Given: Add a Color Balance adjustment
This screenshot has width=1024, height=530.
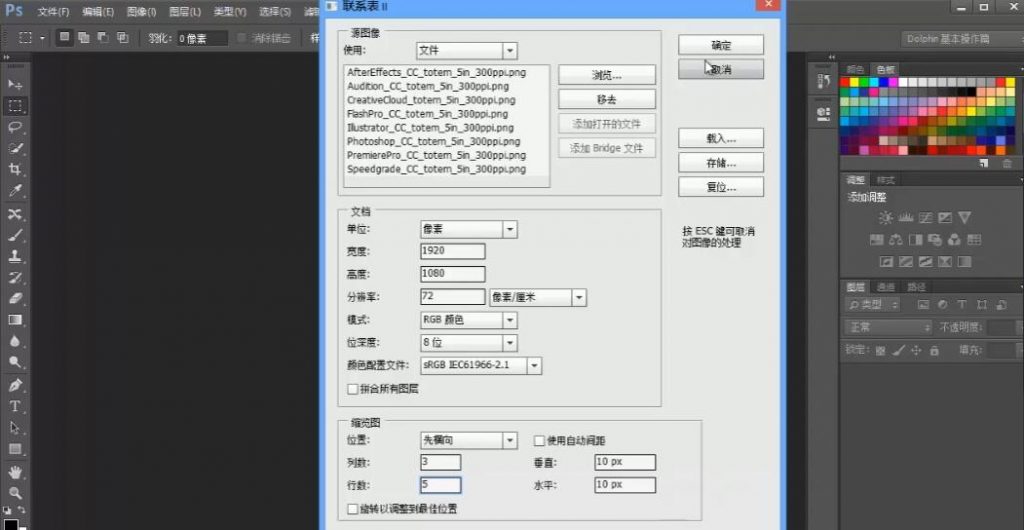Looking at the screenshot, I should tap(896, 240).
